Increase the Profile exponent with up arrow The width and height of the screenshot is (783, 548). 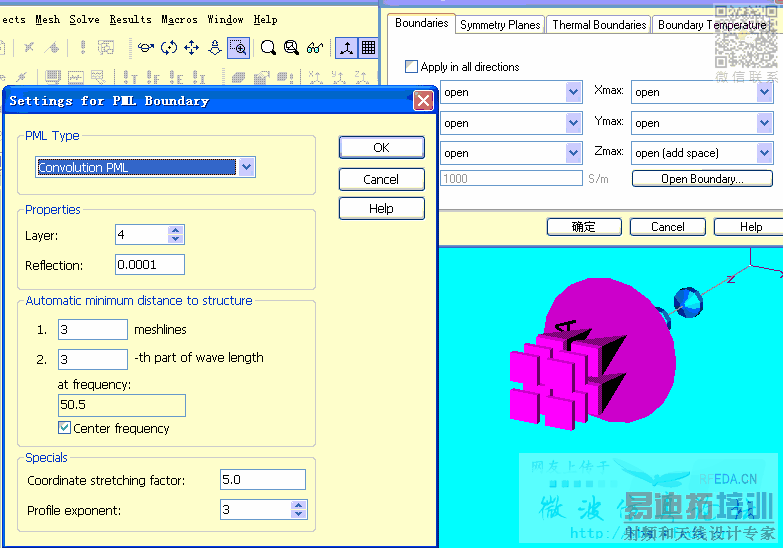pyautogui.click(x=299, y=505)
